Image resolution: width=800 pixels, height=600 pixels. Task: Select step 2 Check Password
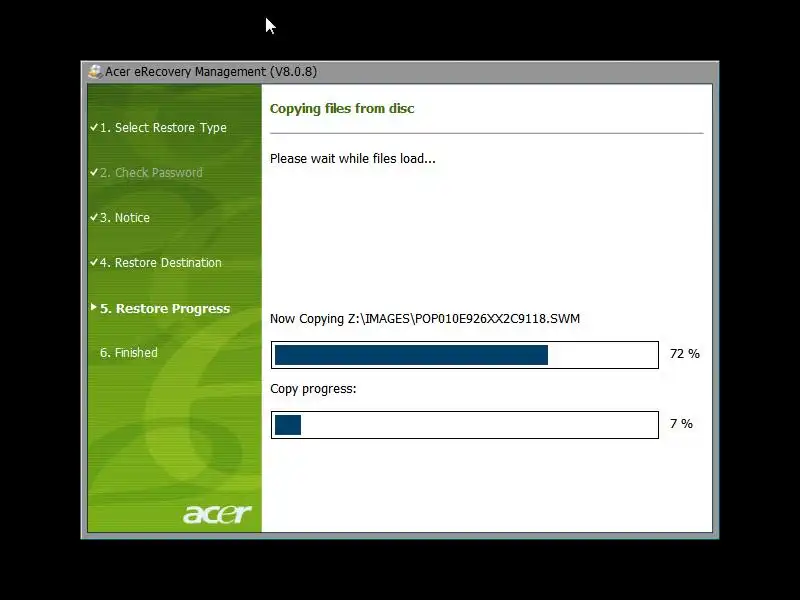point(151,172)
